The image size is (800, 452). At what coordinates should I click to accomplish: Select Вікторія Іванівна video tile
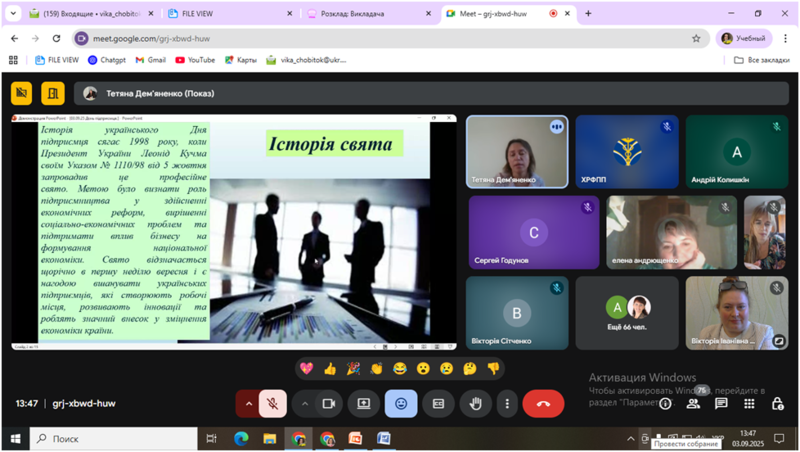coord(737,313)
